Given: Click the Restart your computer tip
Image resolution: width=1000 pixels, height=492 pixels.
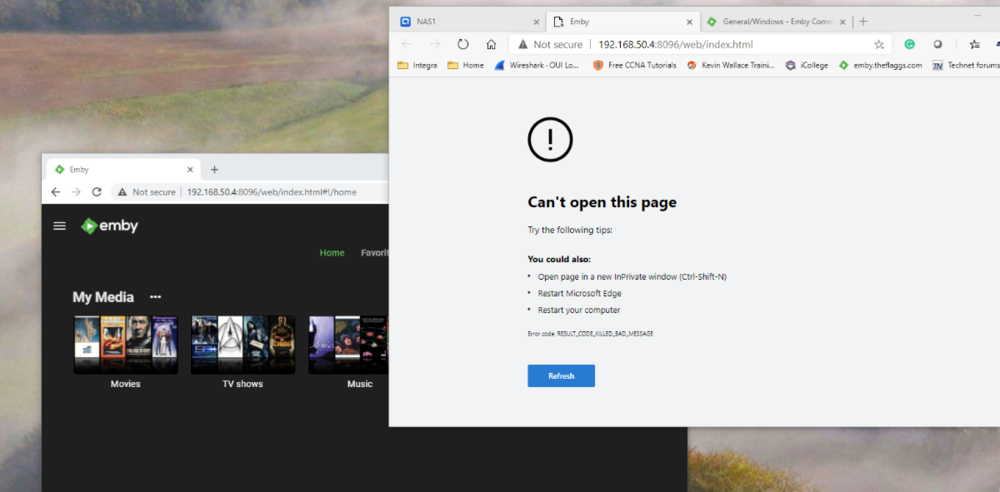Looking at the screenshot, I should click(579, 310).
